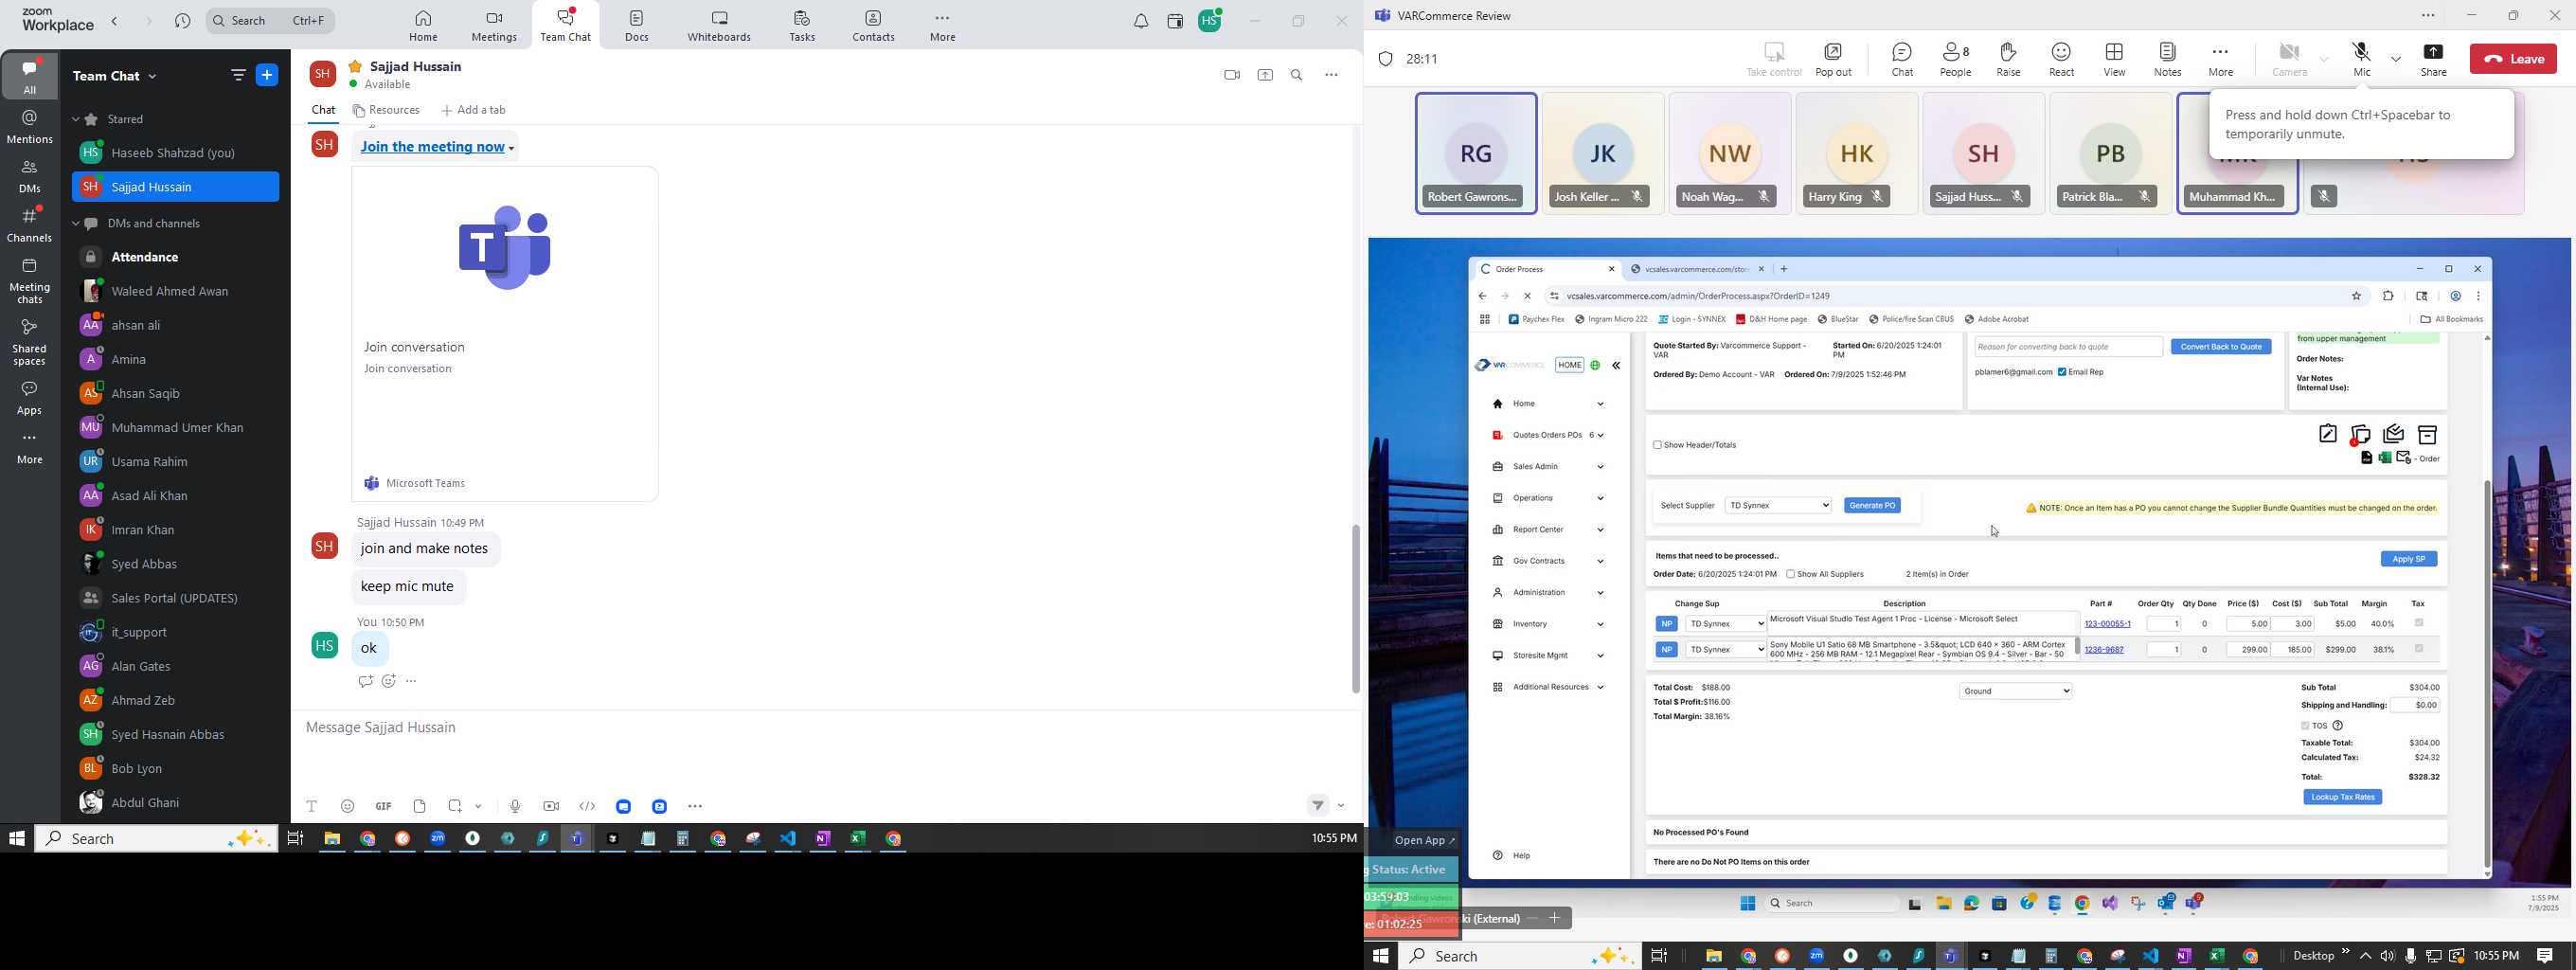Image resolution: width=2576 pixels, height=970 pixels.
Task: Open Excel from the Windows taskbar
Action: (x=858, y=840)
